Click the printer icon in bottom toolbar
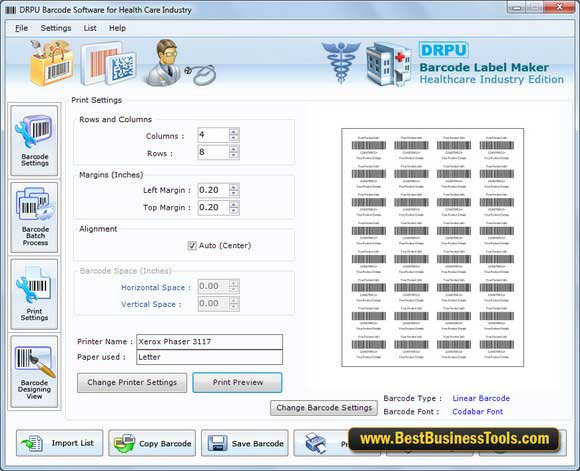The height and width of the screenshot is (471, 580). pyautogui.click(x=316, y=443)
